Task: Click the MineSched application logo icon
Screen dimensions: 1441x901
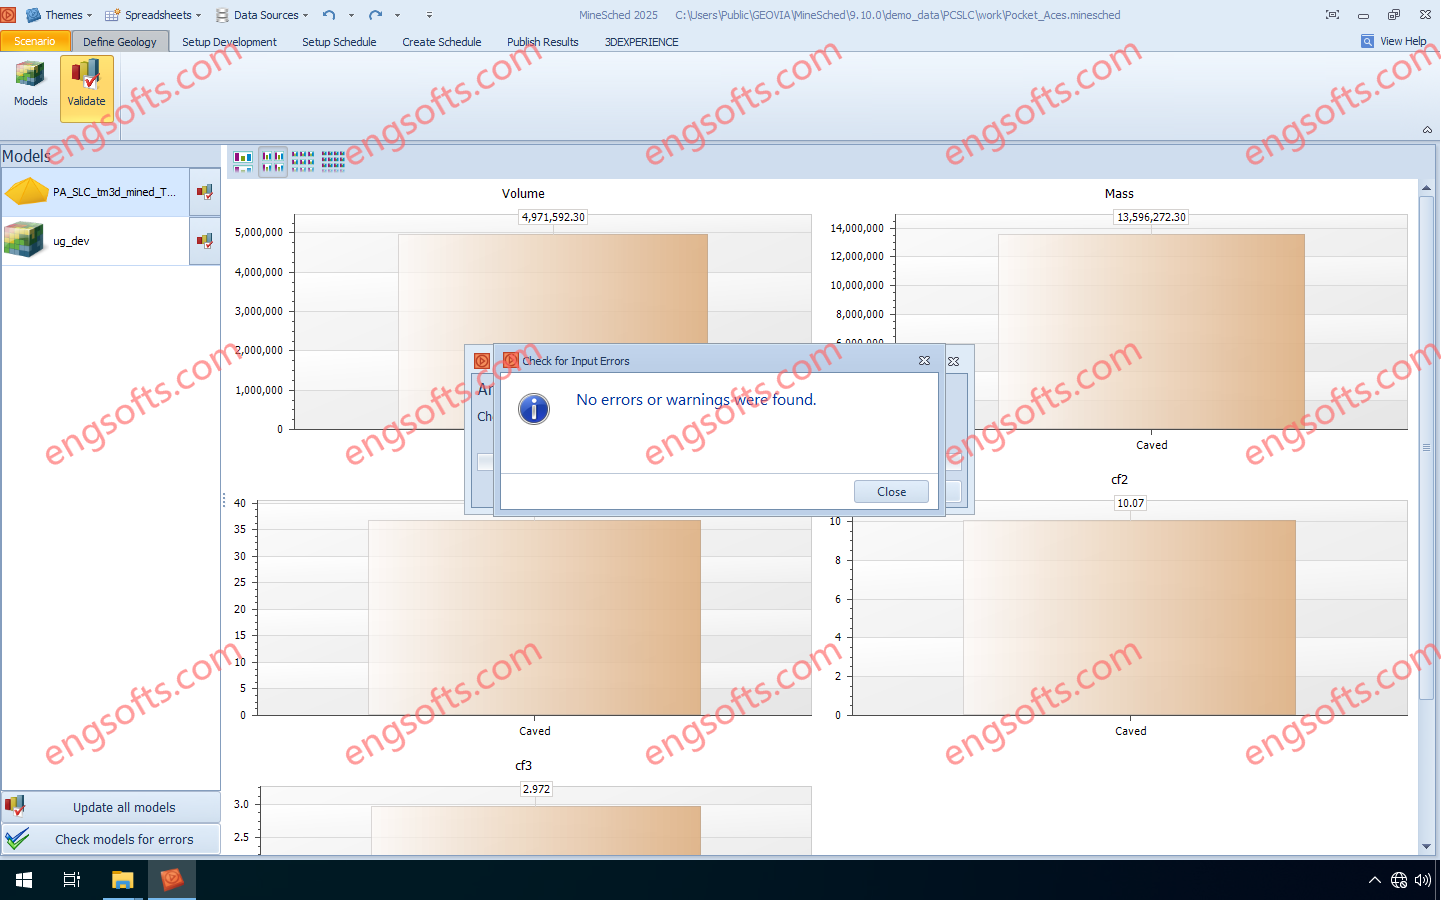Action: click(8, 15)
